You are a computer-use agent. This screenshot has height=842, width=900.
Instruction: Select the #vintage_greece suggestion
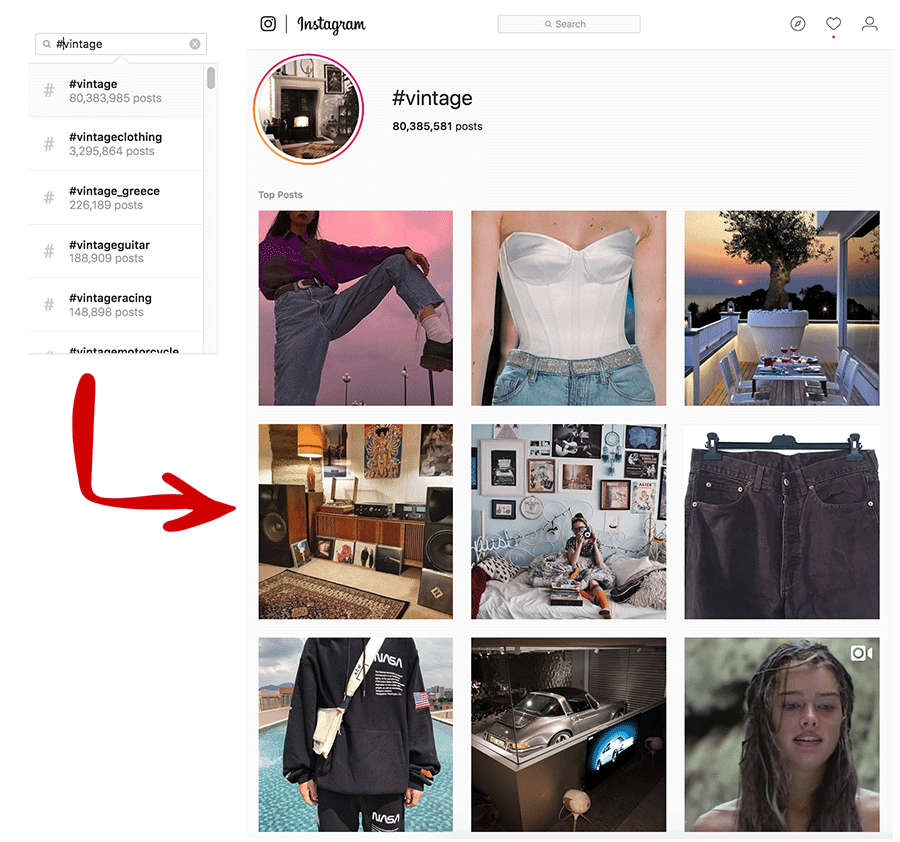pos(115,198)
